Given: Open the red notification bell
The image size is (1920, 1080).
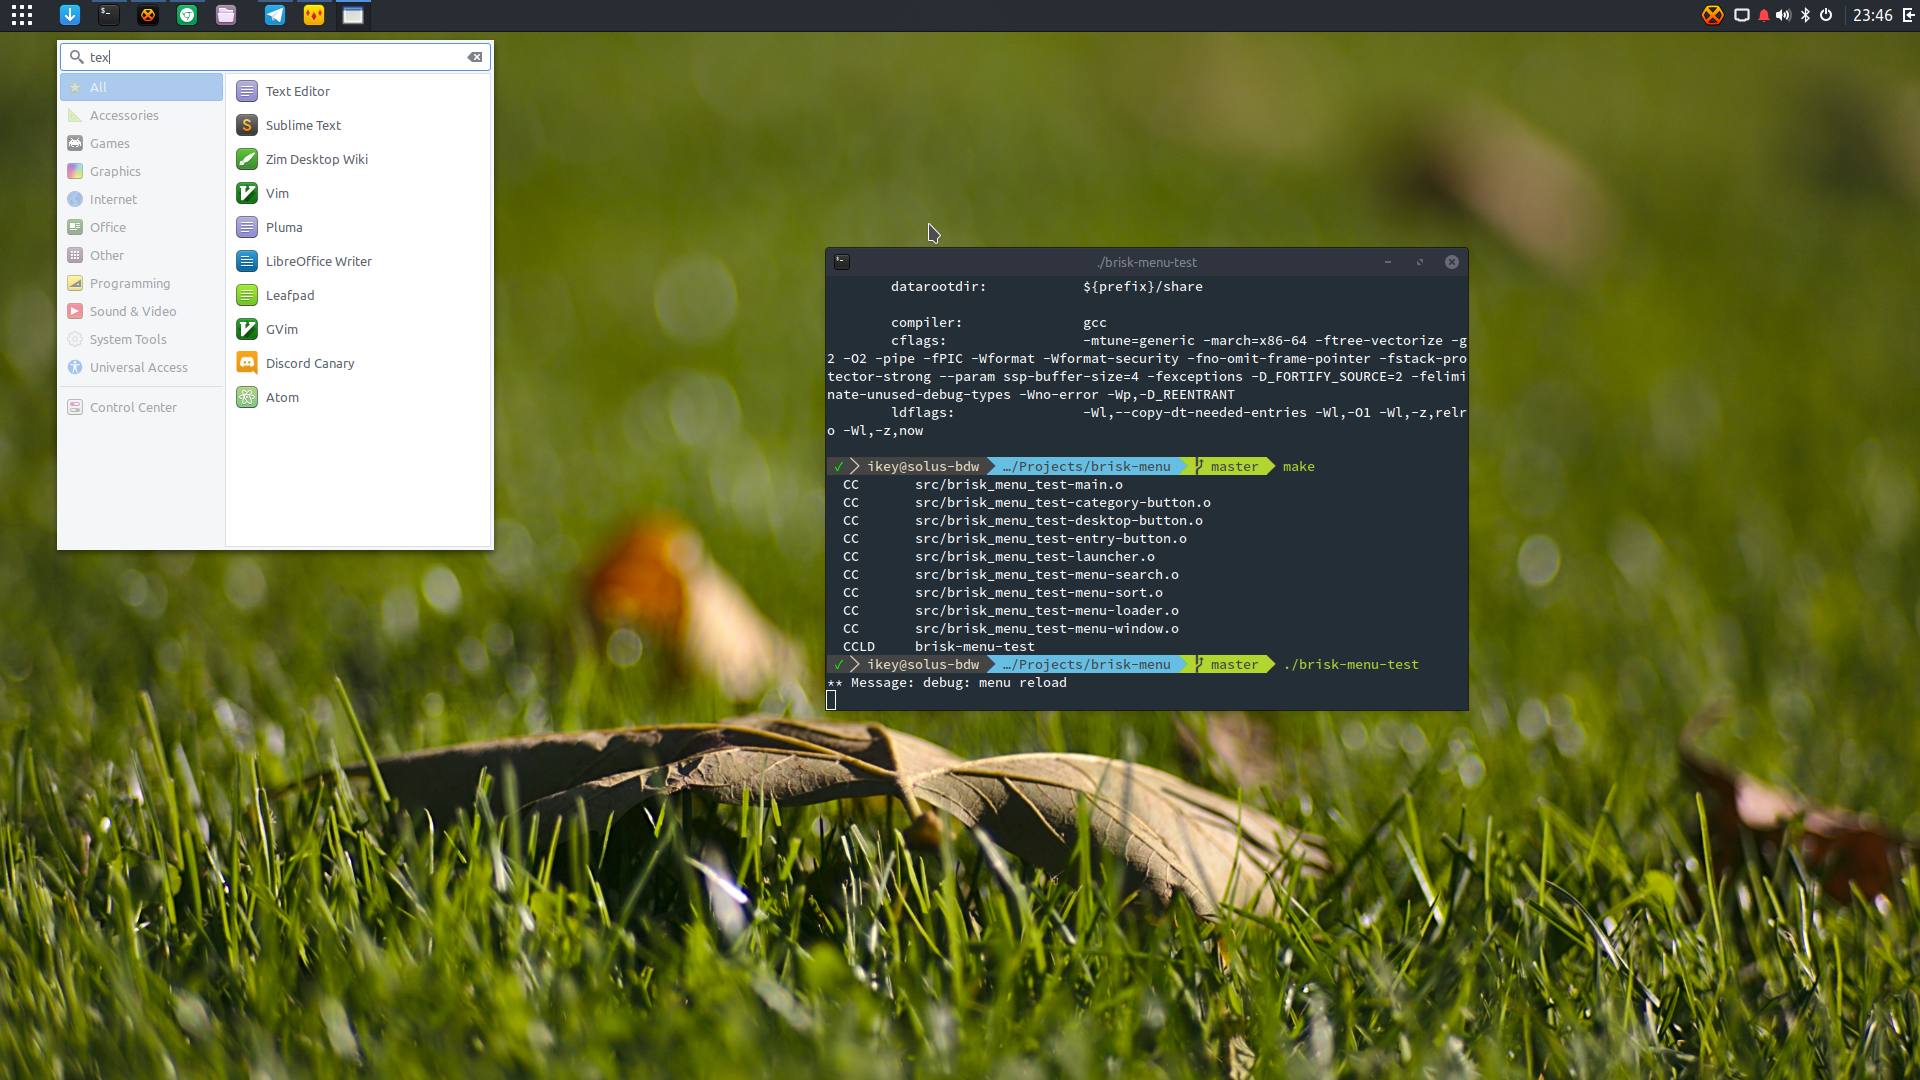Looking at the screenshot, I should pyautogui.click(x=1764, y=15).
